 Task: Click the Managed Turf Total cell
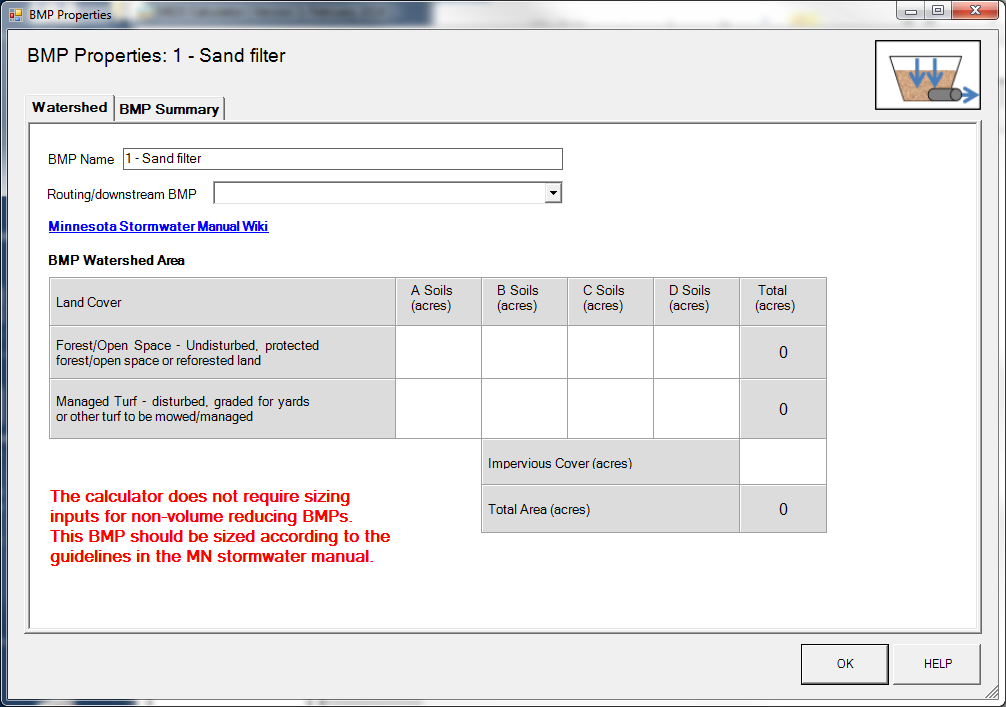[782, 408]
